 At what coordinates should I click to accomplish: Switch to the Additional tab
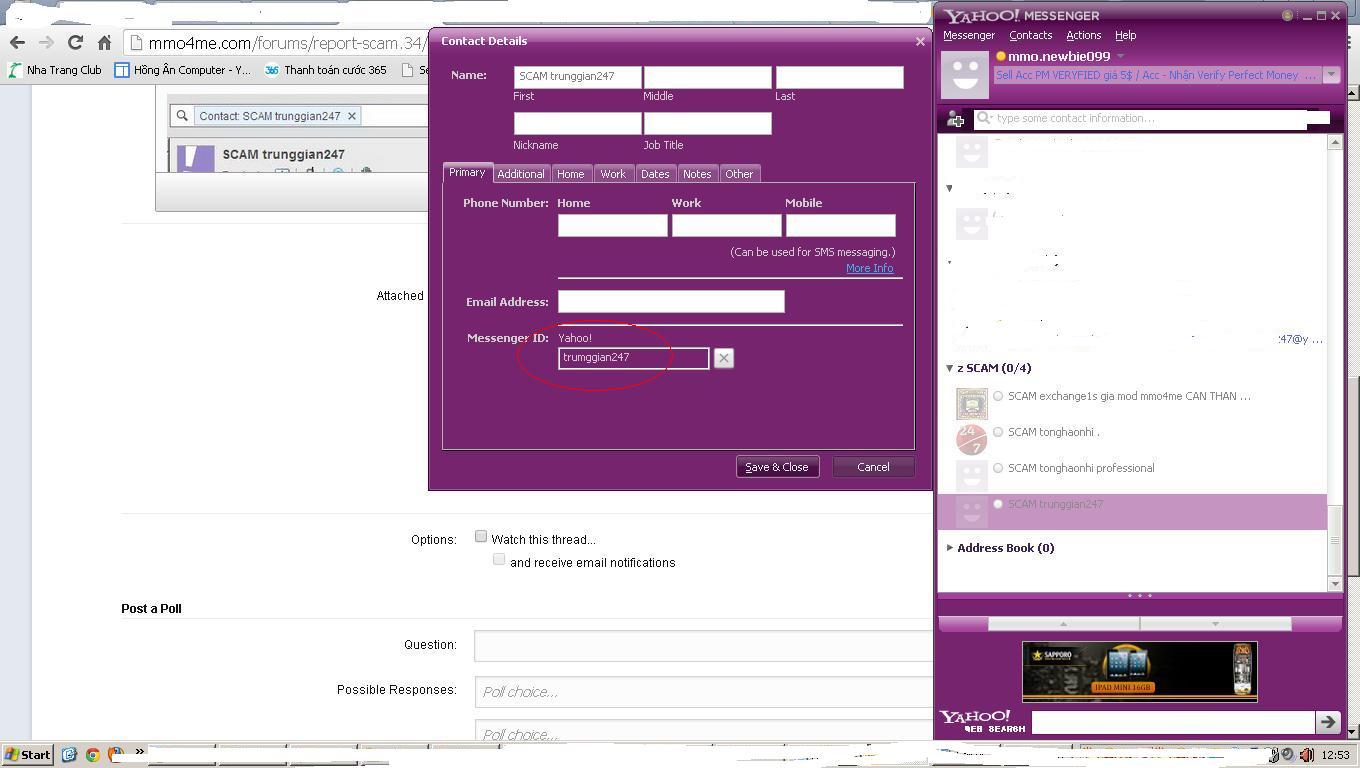coord(521,174)
